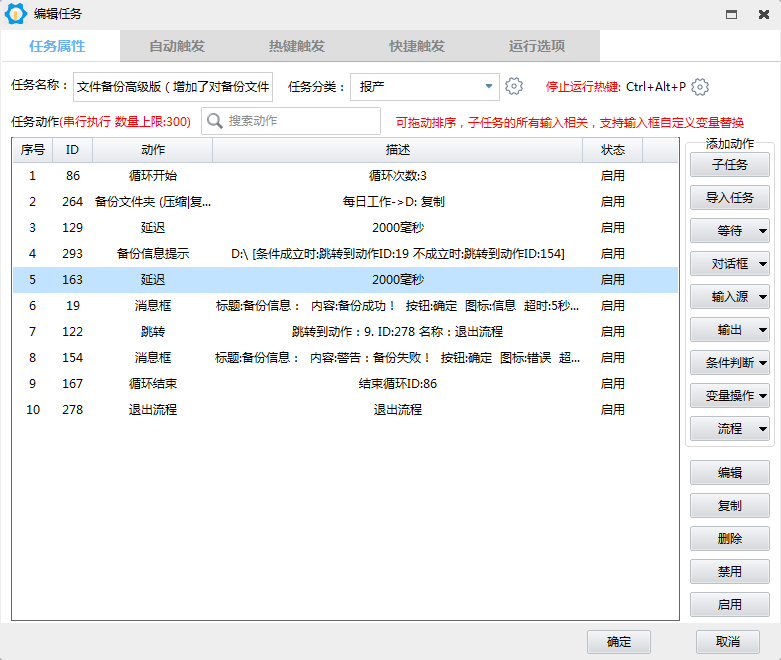Open the 等待 action dropdown
Screen dimensions: 781x660
coord(730,231)
